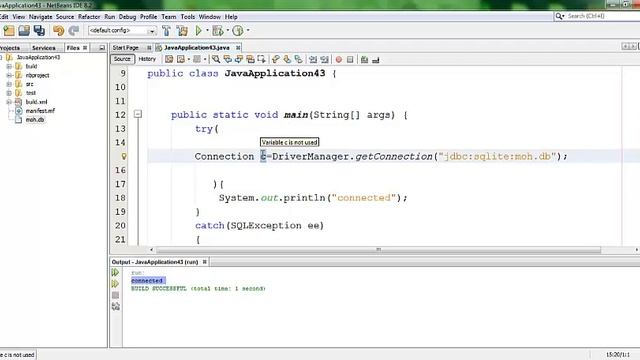This screenshot has width=640, height=360.
Task: Click the lightbulb hint on line 15
Action: (124, 156)
